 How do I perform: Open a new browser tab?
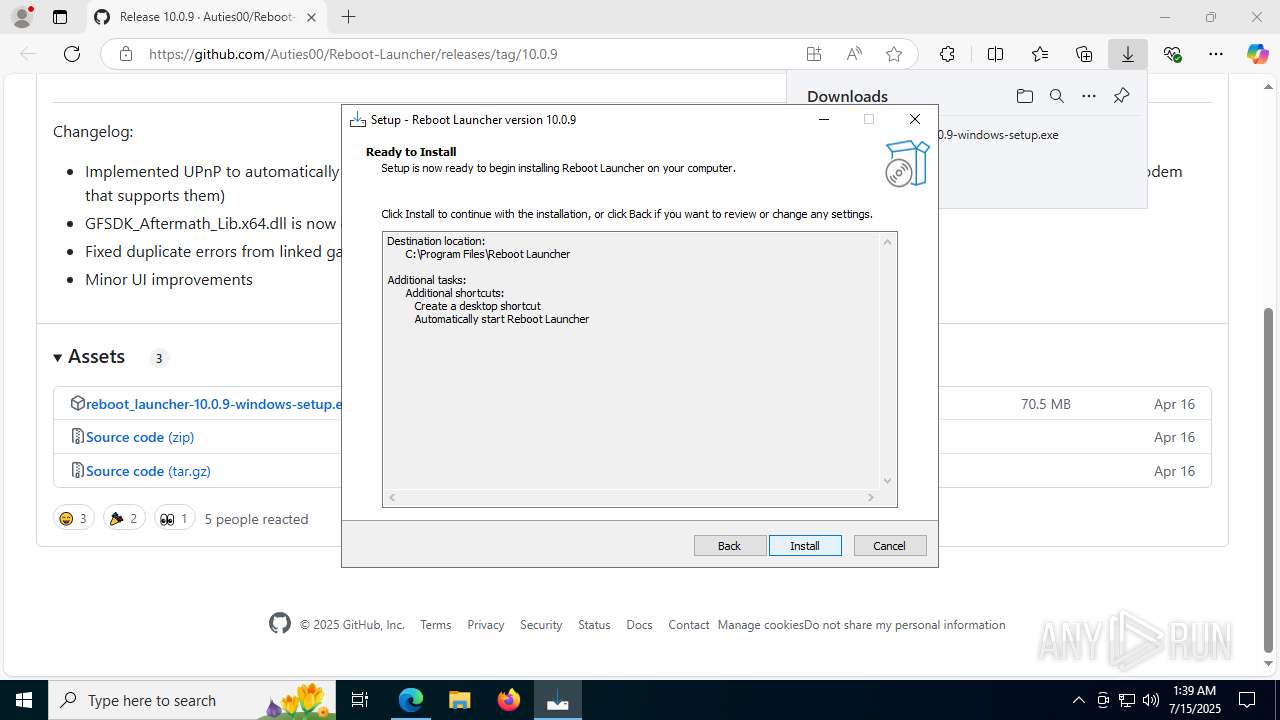coord(348,17)
